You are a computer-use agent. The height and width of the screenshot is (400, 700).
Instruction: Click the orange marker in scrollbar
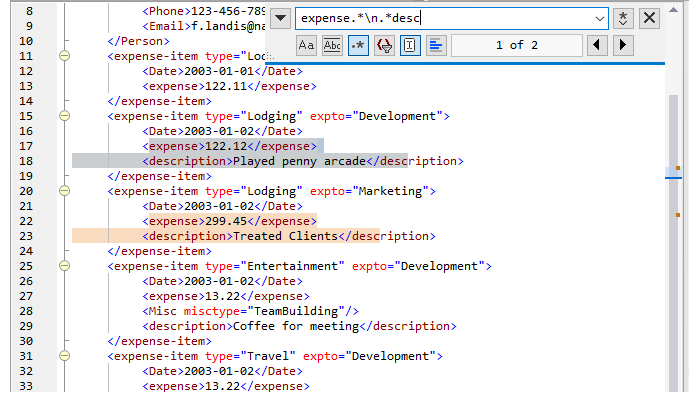tap(677, 167)
